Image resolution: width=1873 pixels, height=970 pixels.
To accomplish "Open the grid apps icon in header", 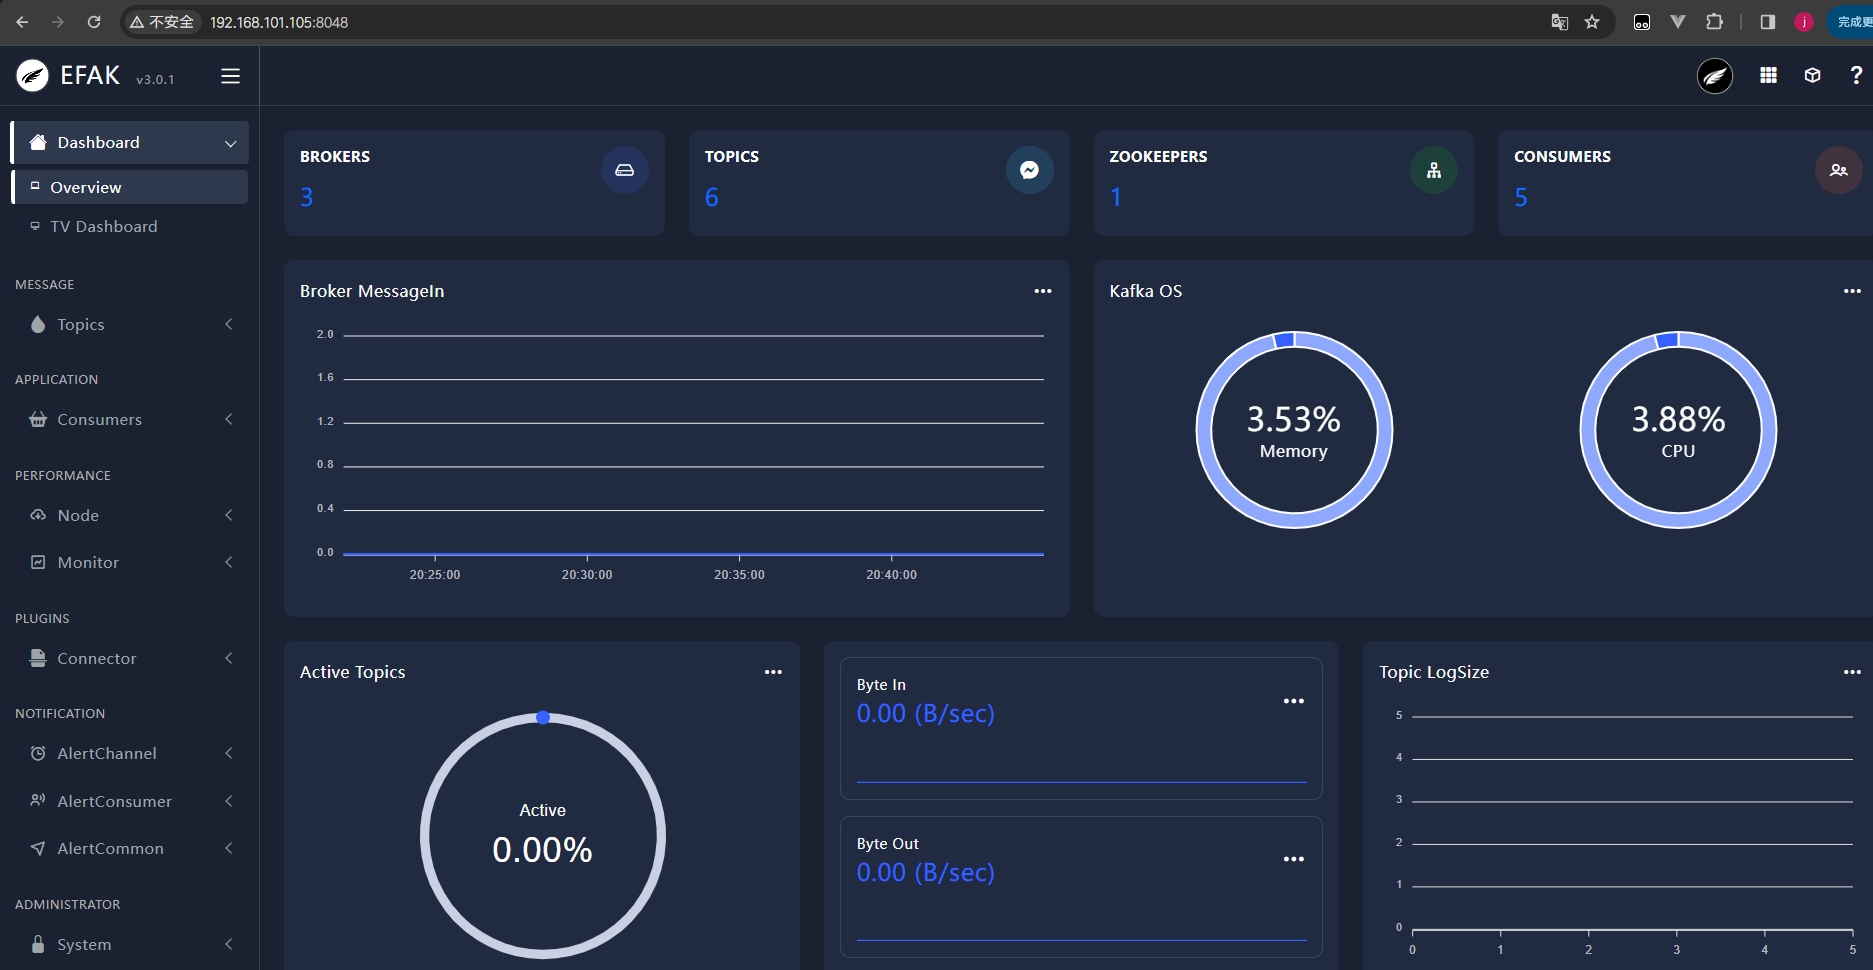I will tap(1768, 75).
